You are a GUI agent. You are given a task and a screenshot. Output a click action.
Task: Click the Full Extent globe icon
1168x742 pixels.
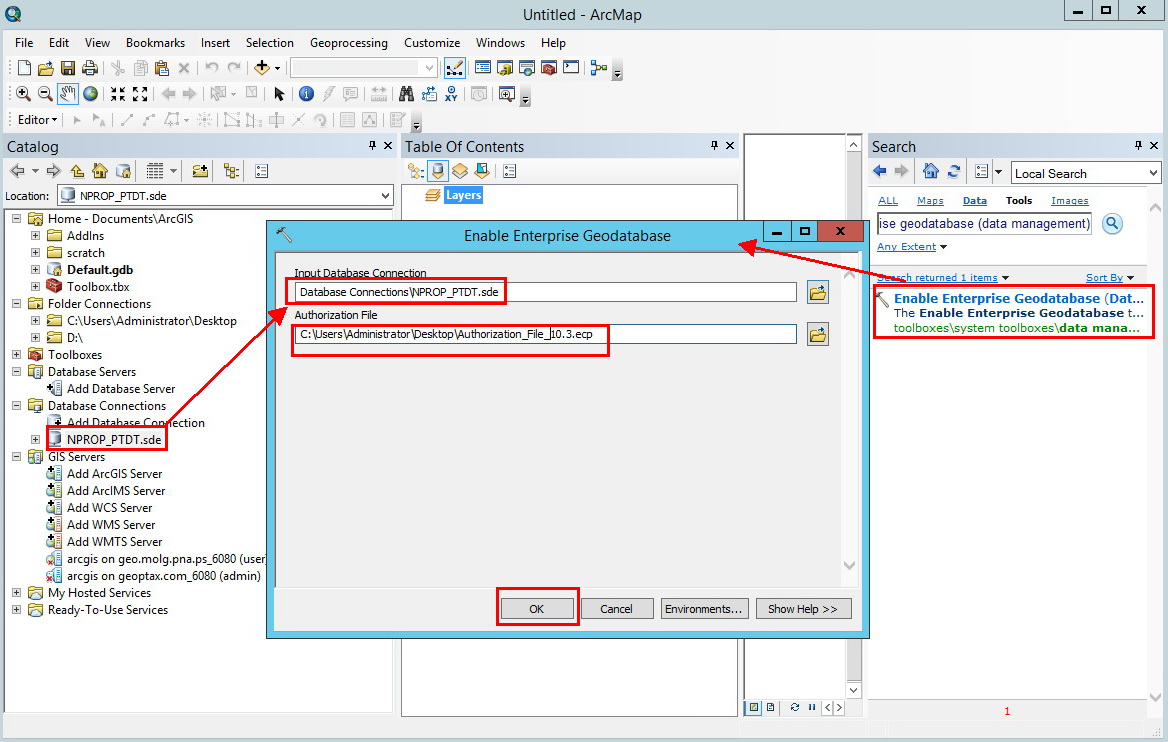[x=90, y=94]
